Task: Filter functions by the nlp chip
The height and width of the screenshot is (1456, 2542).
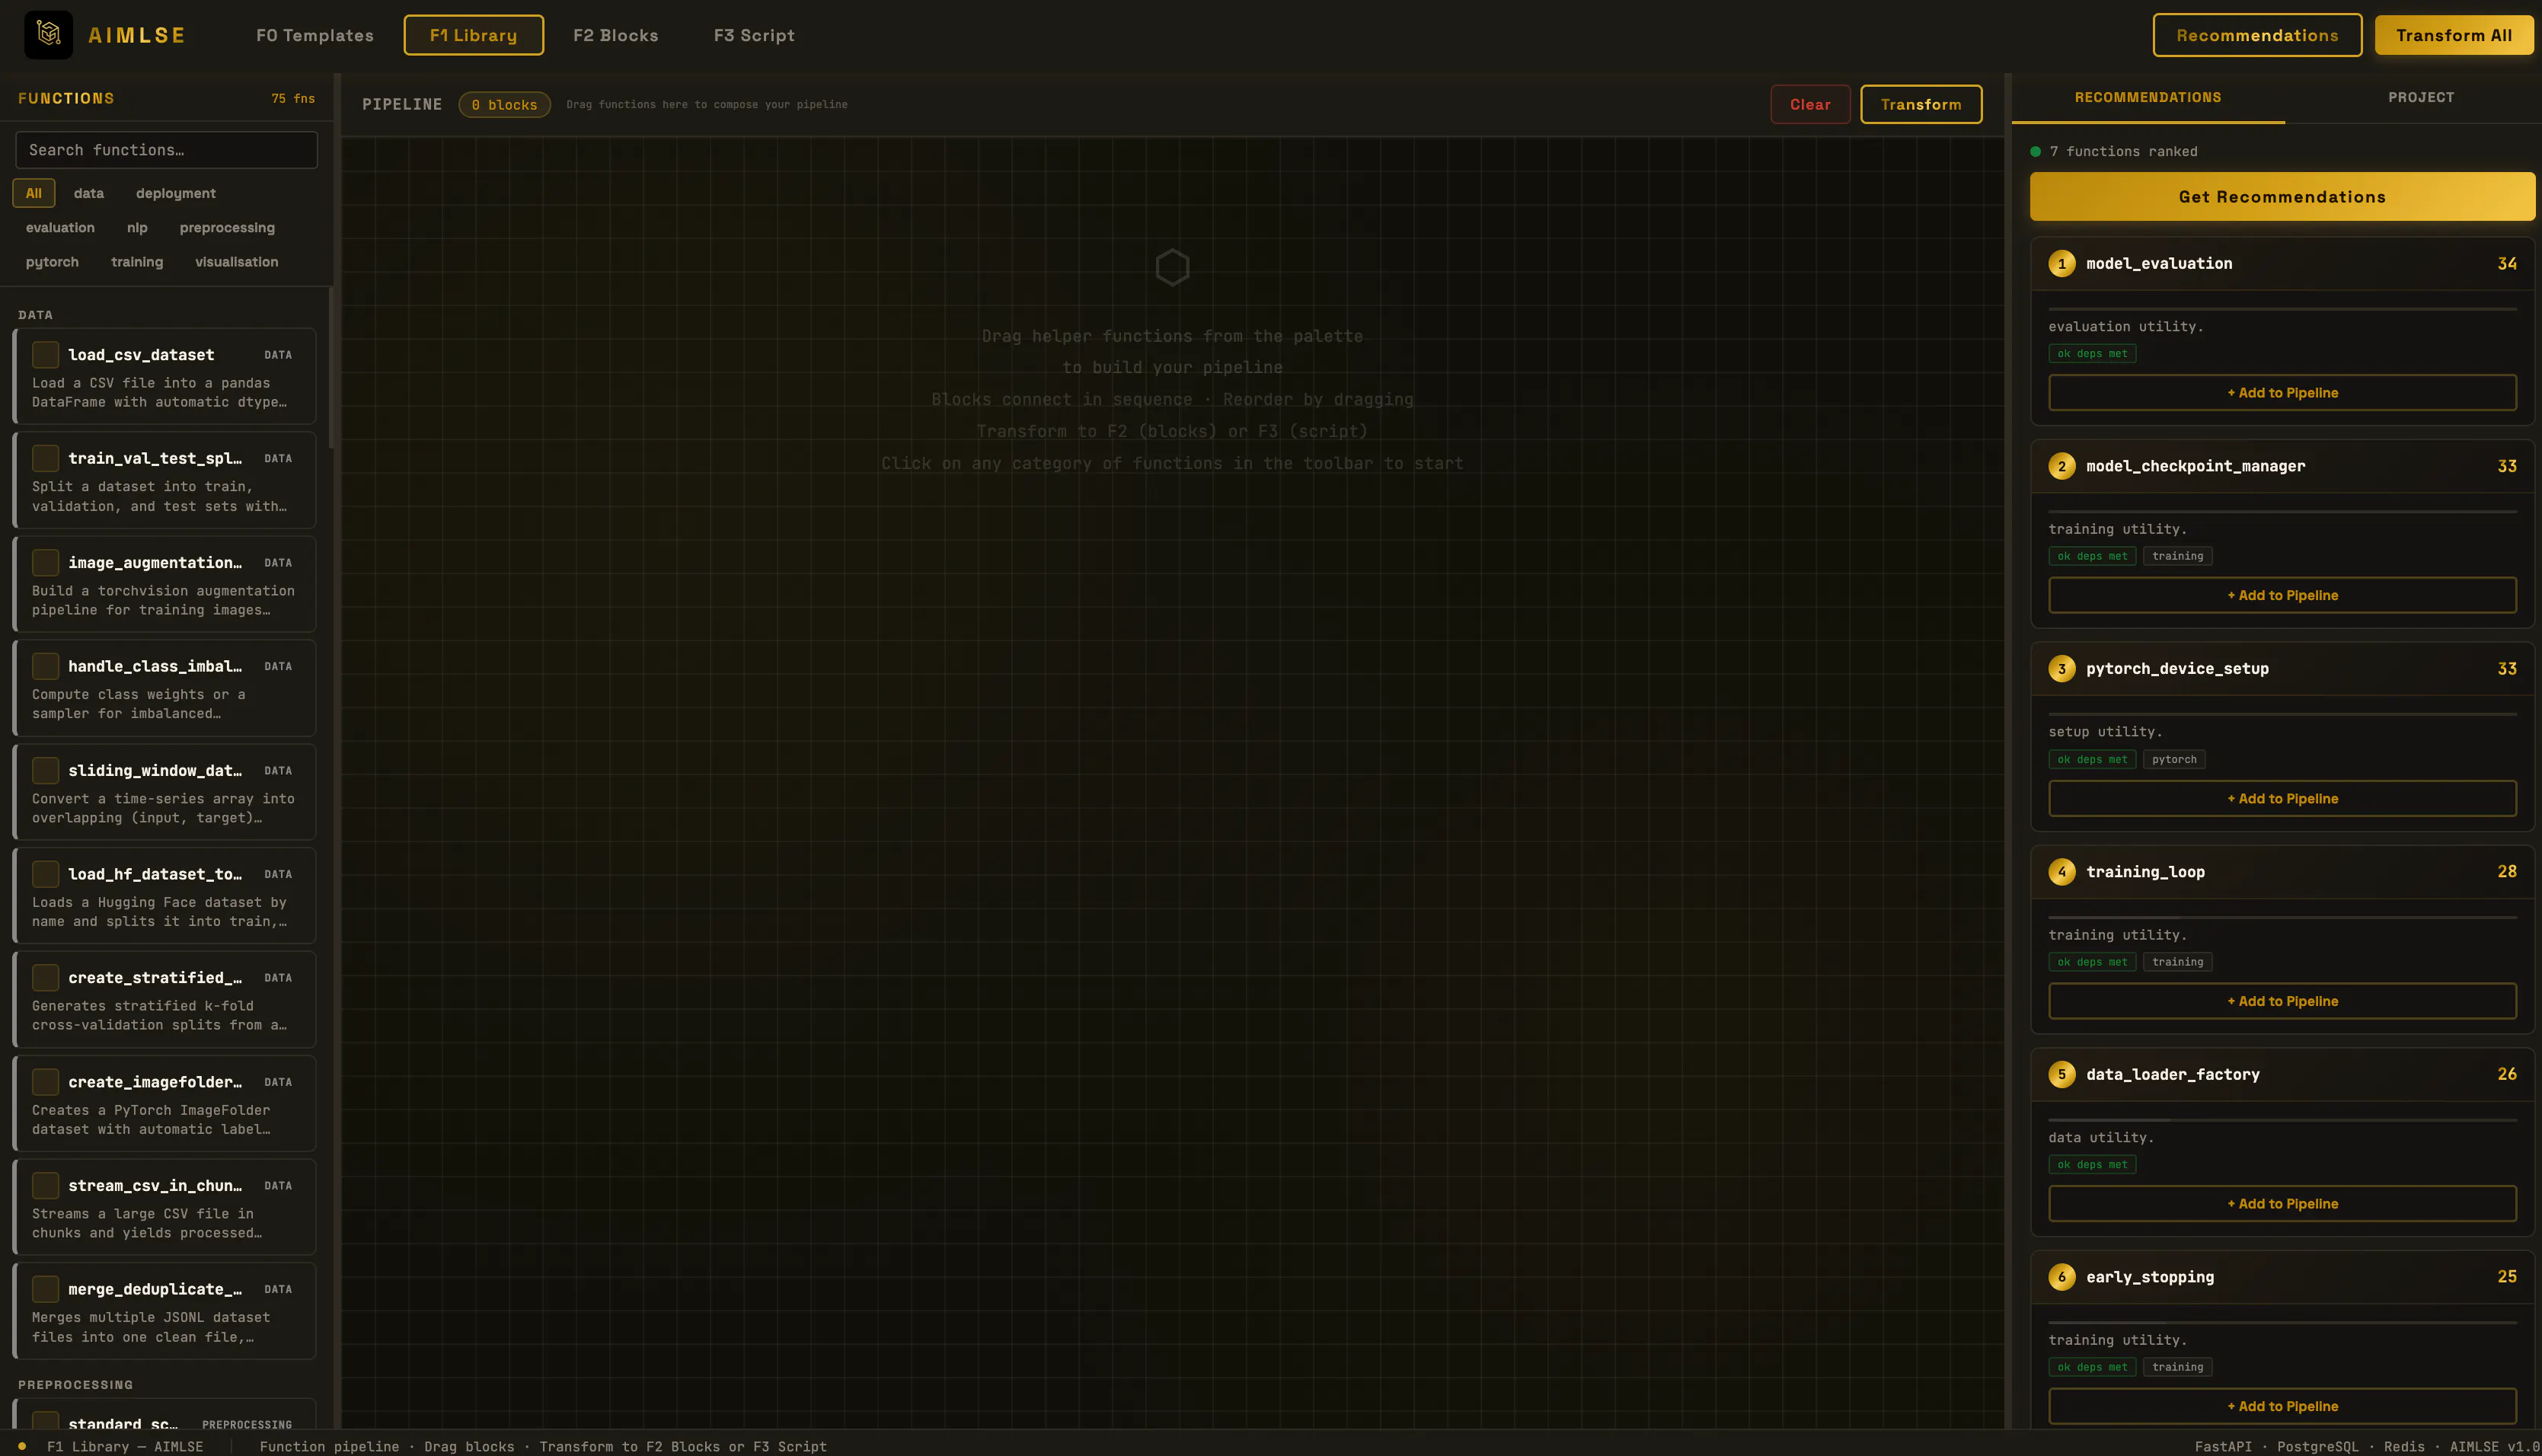Action: tap(137, 227)
